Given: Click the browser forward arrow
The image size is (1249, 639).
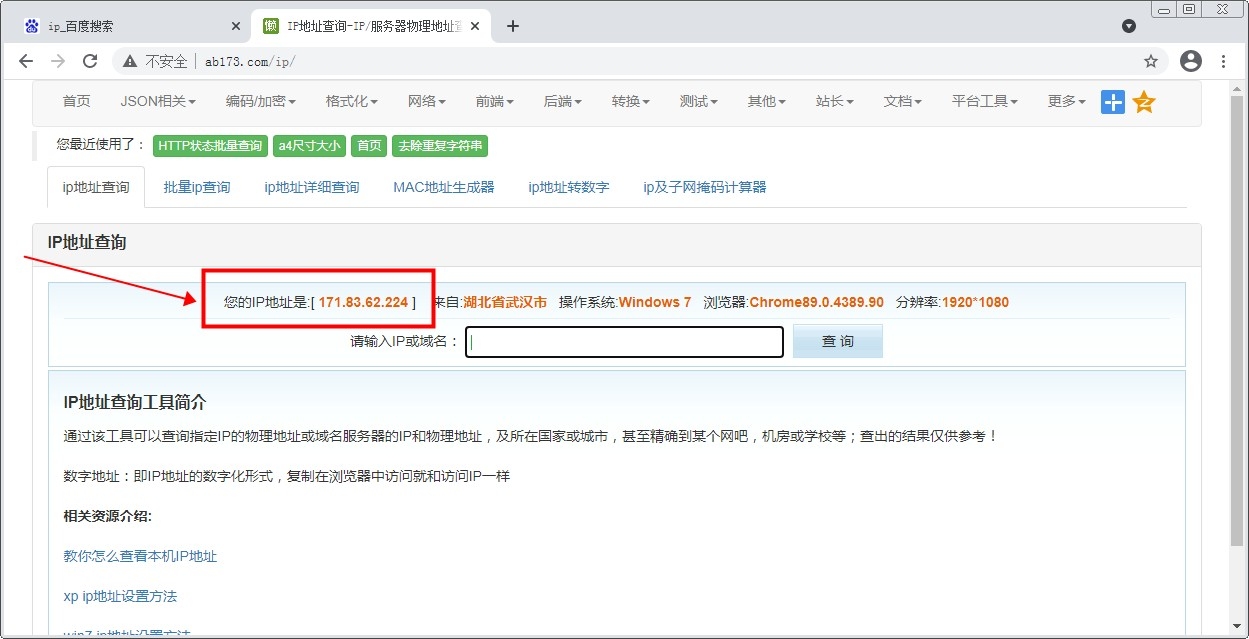Looking at the screenshot, I should pos(58,61).
